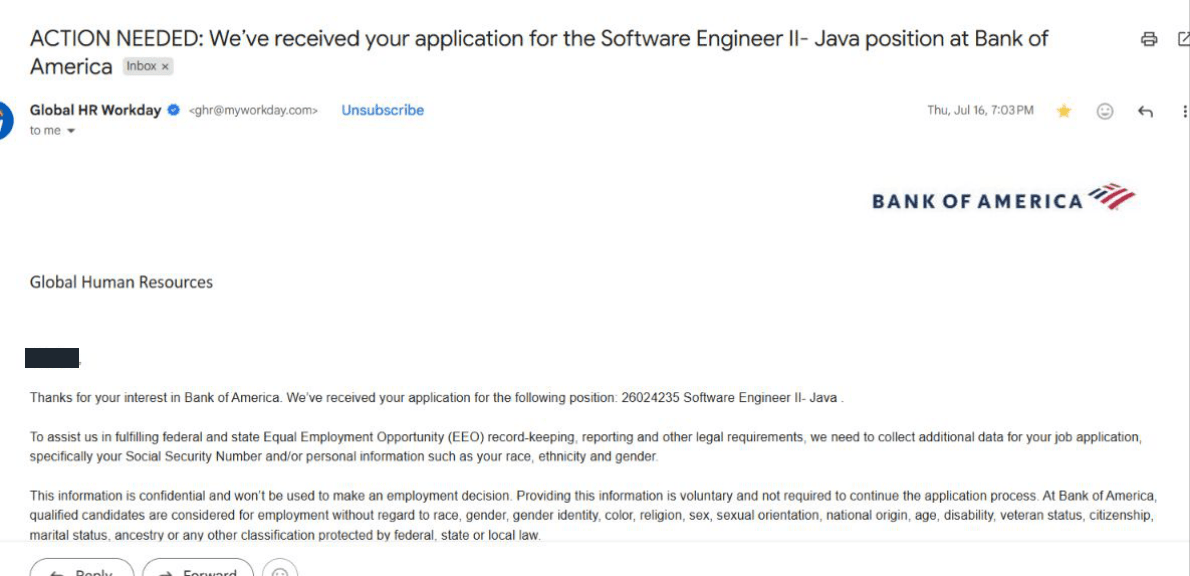
Task: Select the sender name "Global HR Workday"
Action: tap(96, 110)
